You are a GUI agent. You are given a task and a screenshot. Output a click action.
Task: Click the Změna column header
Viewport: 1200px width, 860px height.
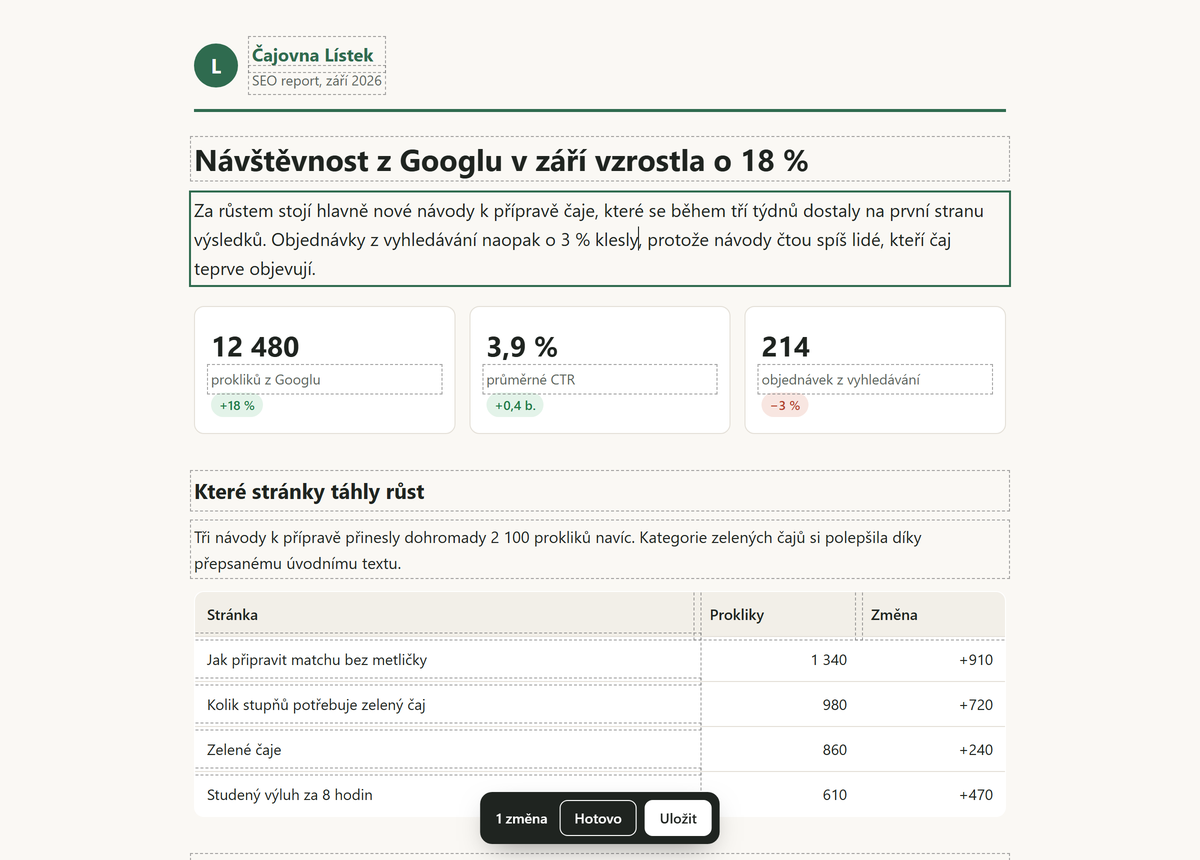[x=932, y=615]
